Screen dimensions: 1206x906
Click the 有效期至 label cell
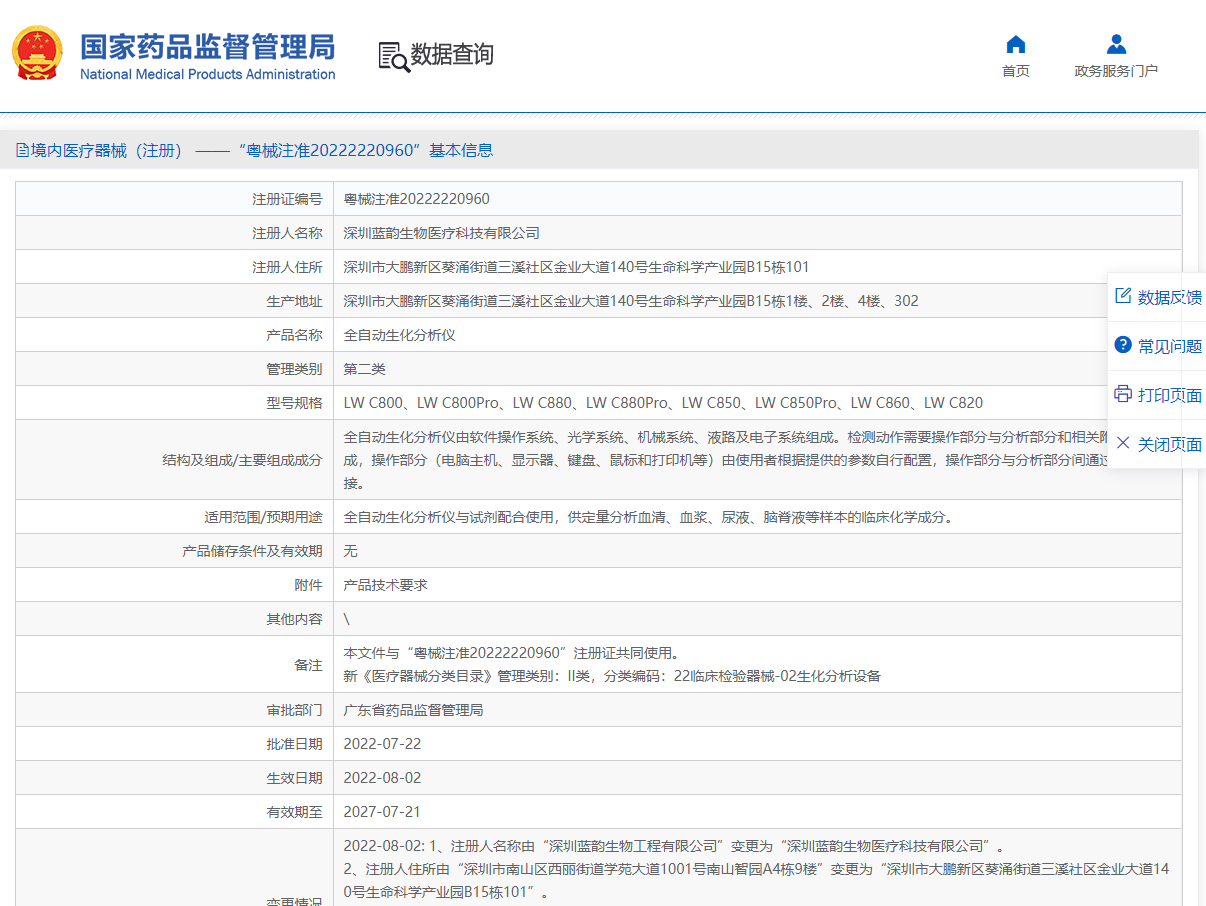175,812
